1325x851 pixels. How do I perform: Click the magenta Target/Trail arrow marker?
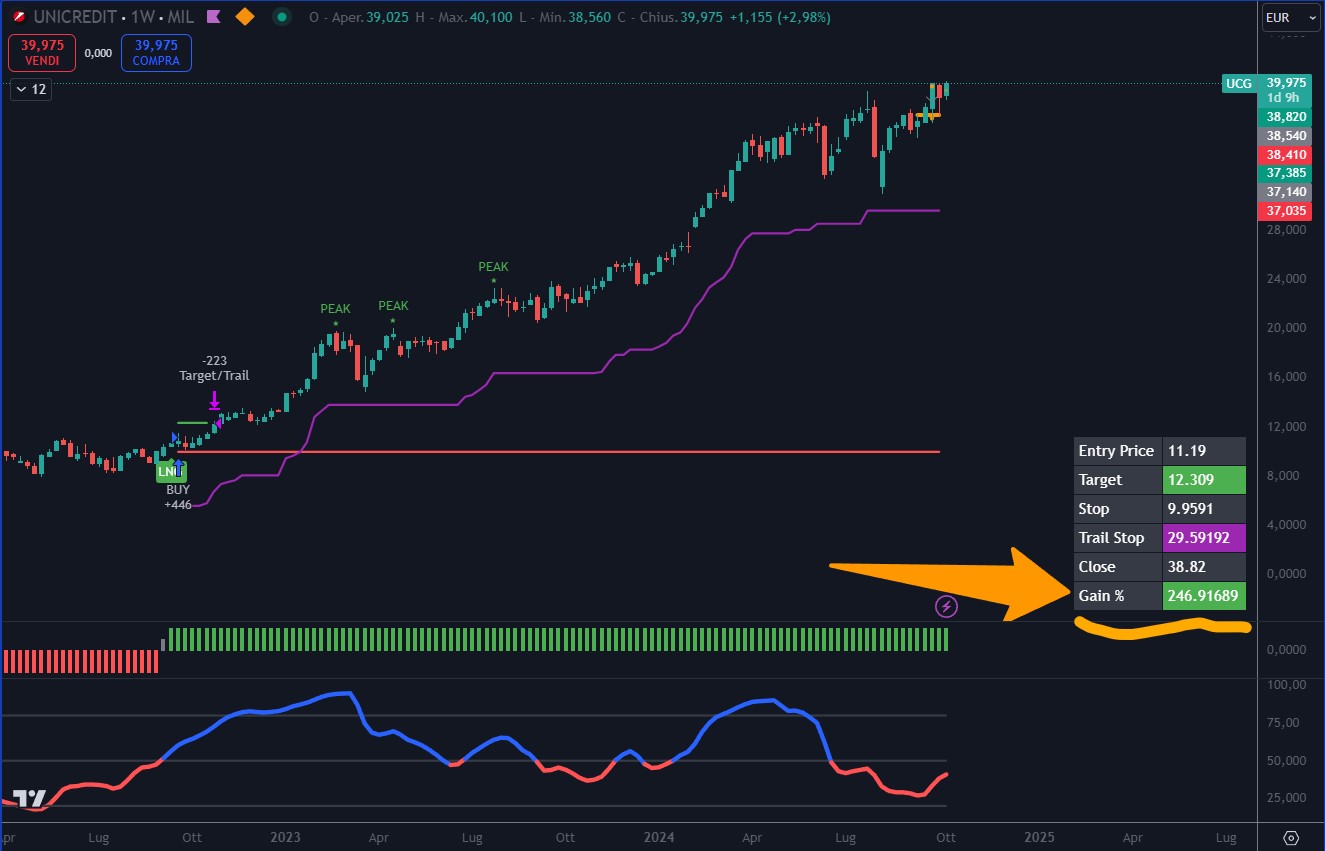[214, 401]
